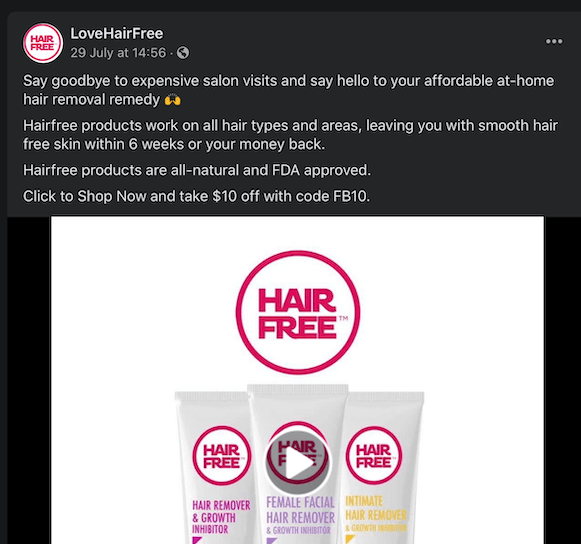581x544 pixels.
Task: Click the Hair Remover & Growth Inhibitor tube
Action: 214,468
